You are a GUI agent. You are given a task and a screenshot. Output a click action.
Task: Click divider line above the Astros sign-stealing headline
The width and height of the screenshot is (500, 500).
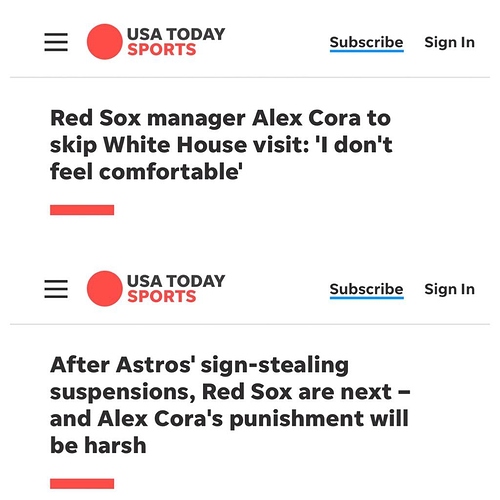(x=250, y=324)
